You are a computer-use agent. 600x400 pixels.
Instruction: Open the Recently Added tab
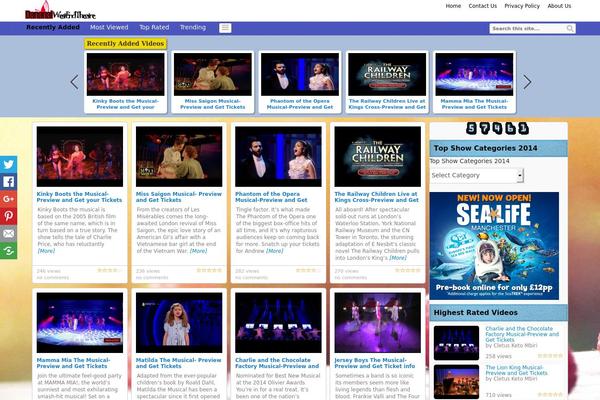53,28
